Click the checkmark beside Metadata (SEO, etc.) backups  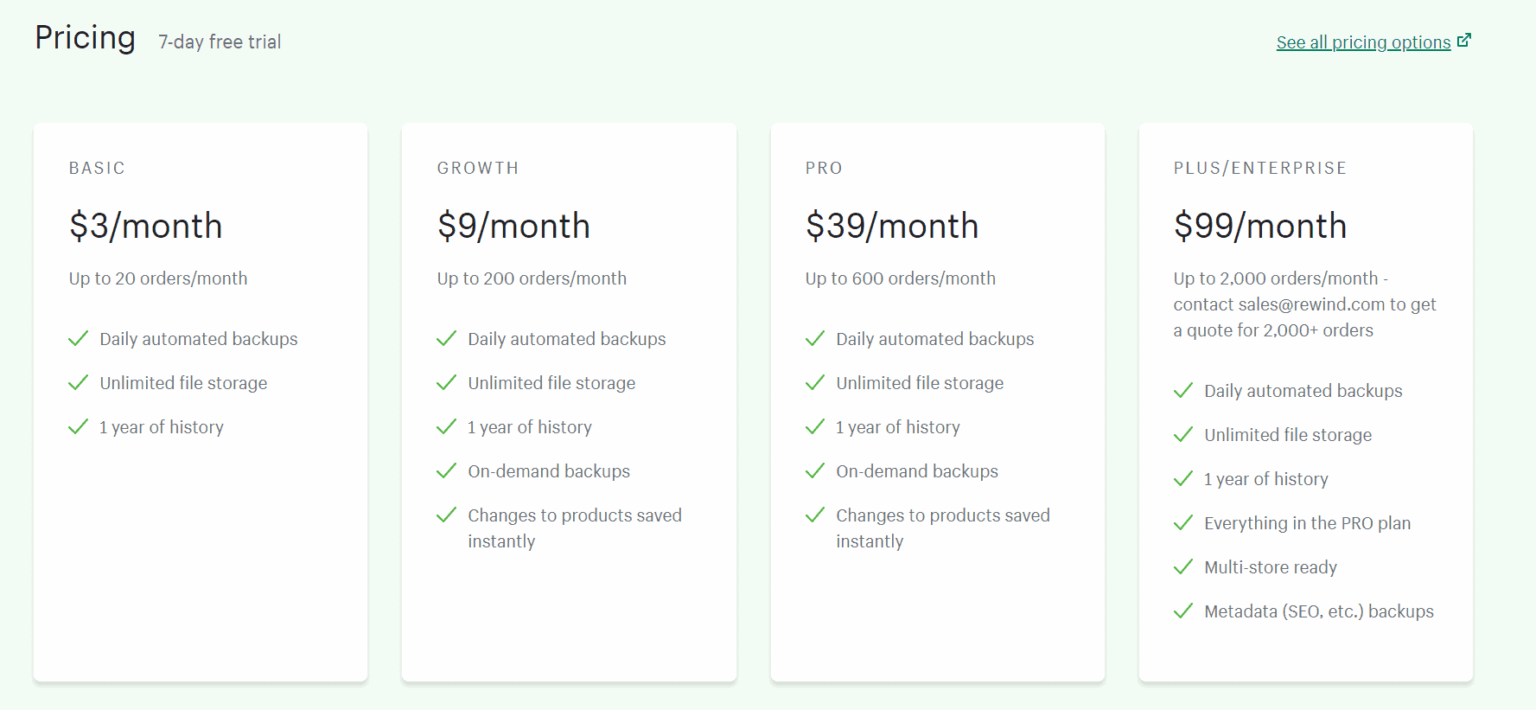[x=1183, y=611]
